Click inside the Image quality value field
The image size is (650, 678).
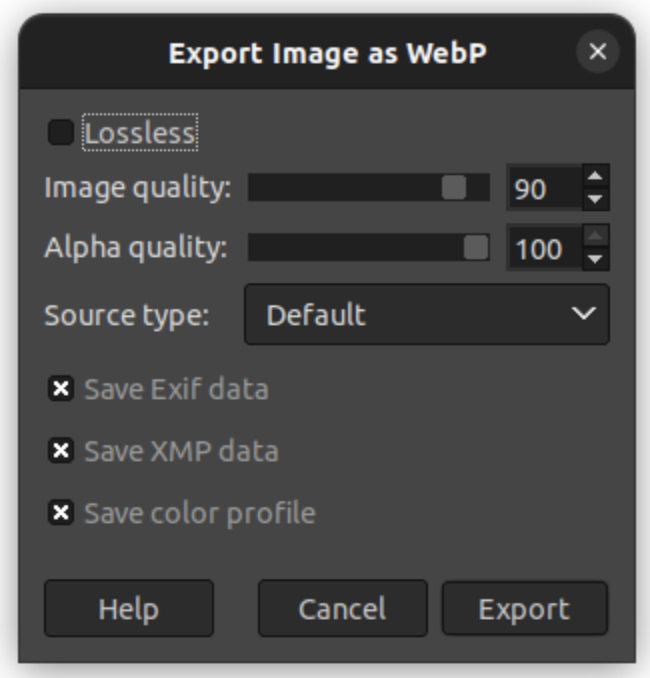(542, 188)
